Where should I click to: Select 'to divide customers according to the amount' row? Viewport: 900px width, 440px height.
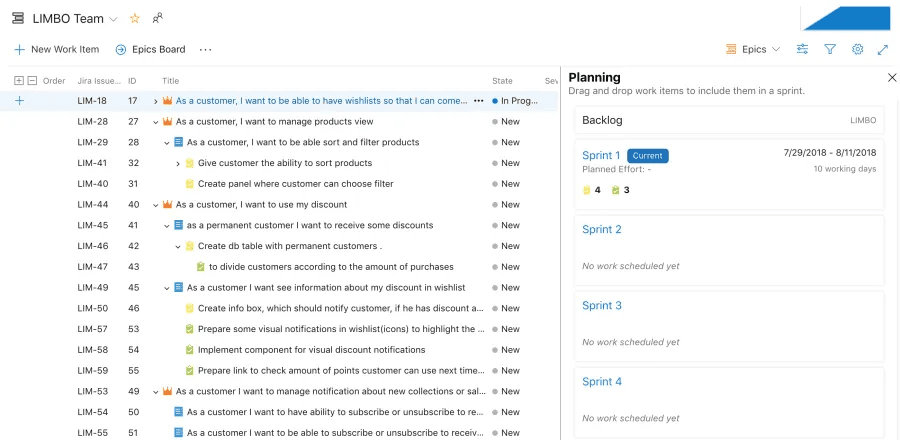tap(279, 267)
